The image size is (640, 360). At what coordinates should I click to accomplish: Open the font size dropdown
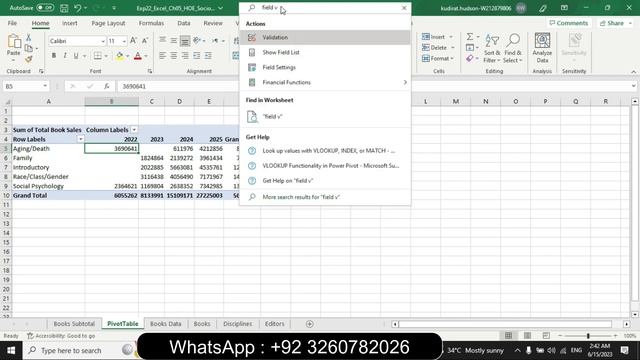[x=124, y=41]
